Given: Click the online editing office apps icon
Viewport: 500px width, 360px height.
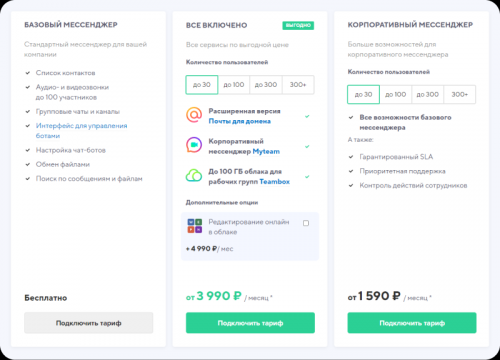Looking at the screenshot, I should click(195, 226).
